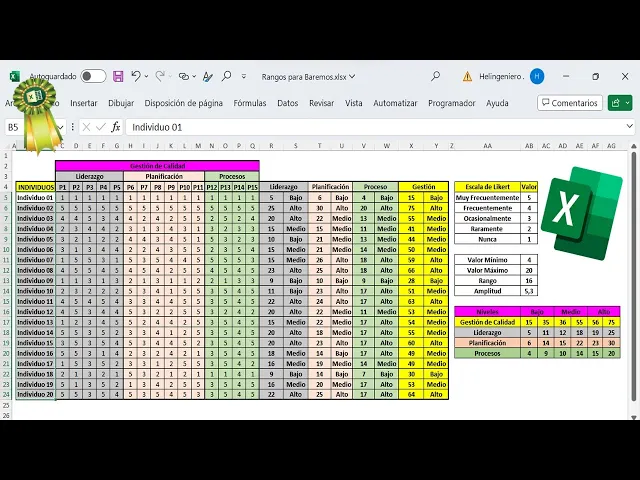The image size is (640, 480).
Task: Select the Valor Mínimo cell
Action: 487,260
